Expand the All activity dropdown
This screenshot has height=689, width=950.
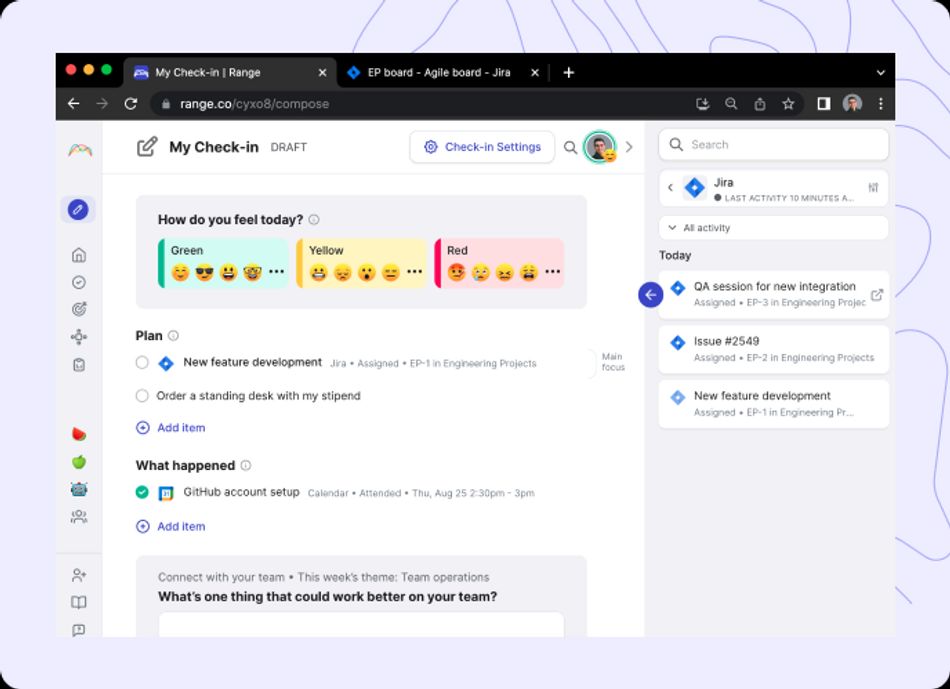773,228
